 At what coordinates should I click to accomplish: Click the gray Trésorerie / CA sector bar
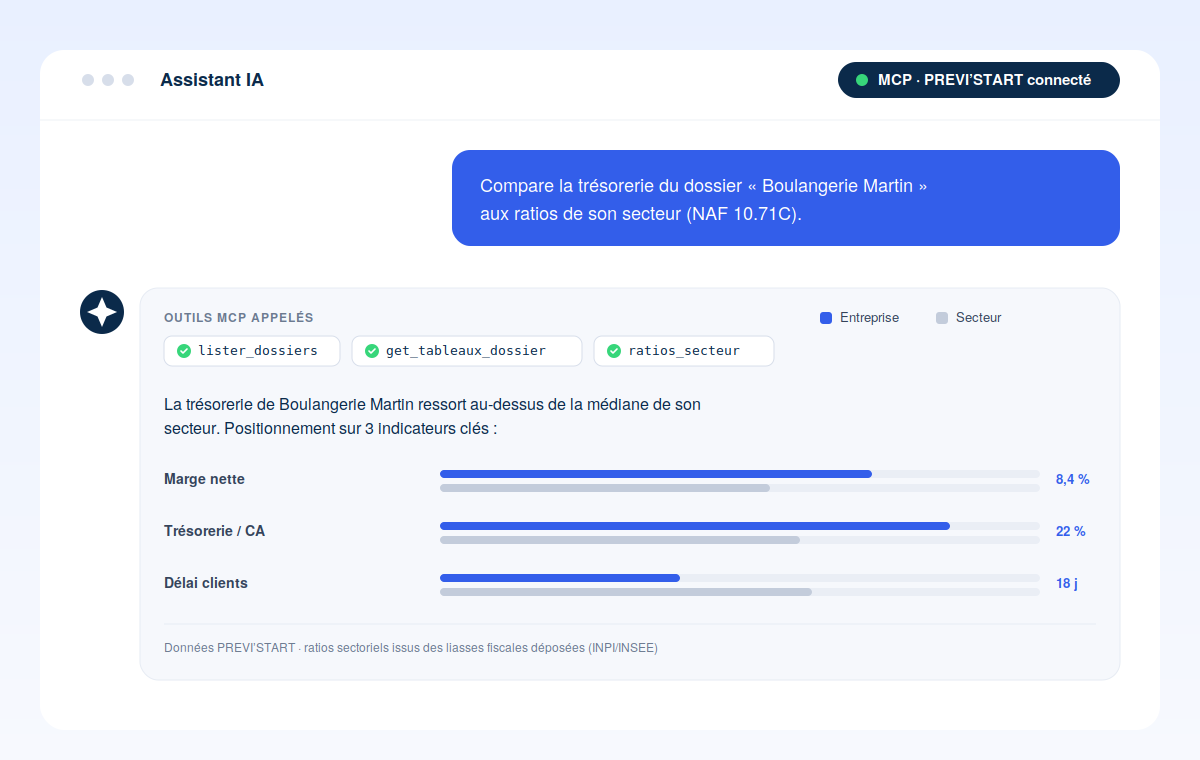point(620,540)
